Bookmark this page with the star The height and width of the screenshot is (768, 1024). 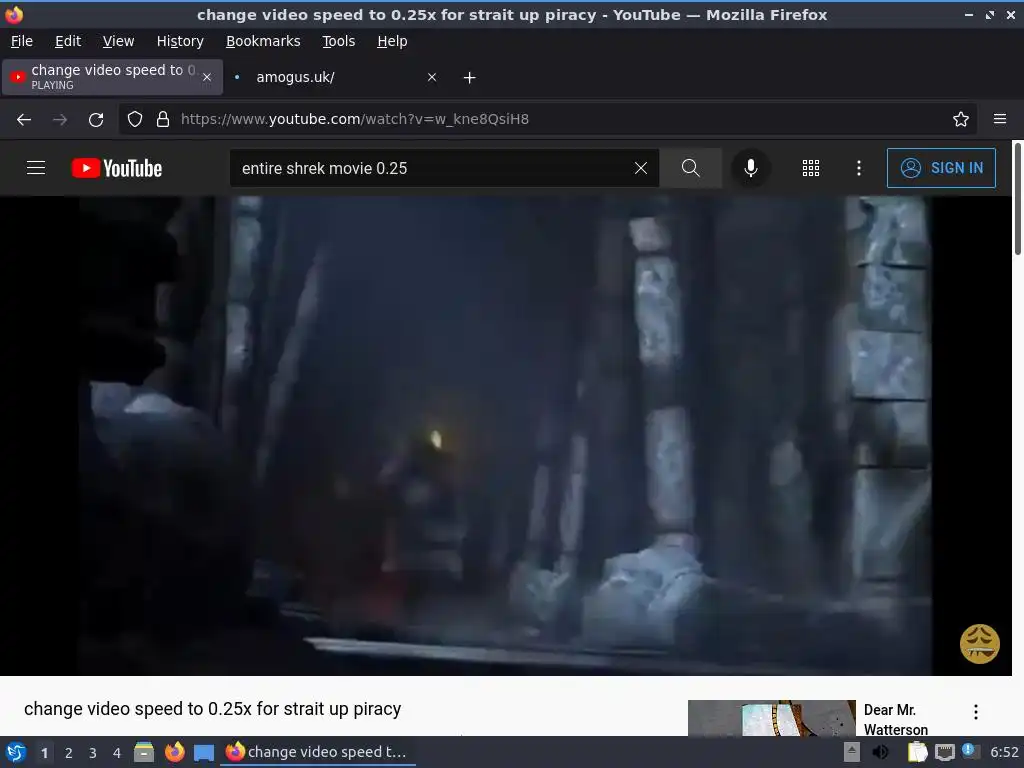tap(961, 120)
